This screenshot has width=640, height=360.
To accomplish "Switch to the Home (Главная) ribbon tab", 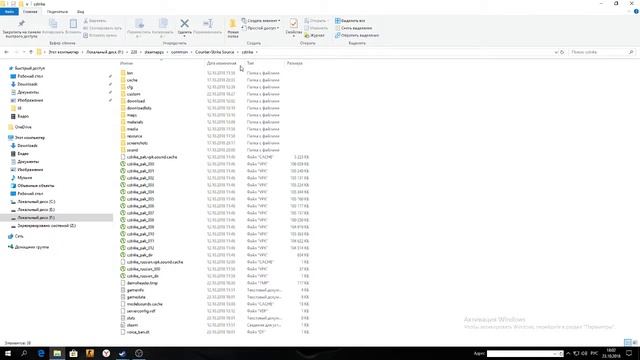I will [30, 12].
